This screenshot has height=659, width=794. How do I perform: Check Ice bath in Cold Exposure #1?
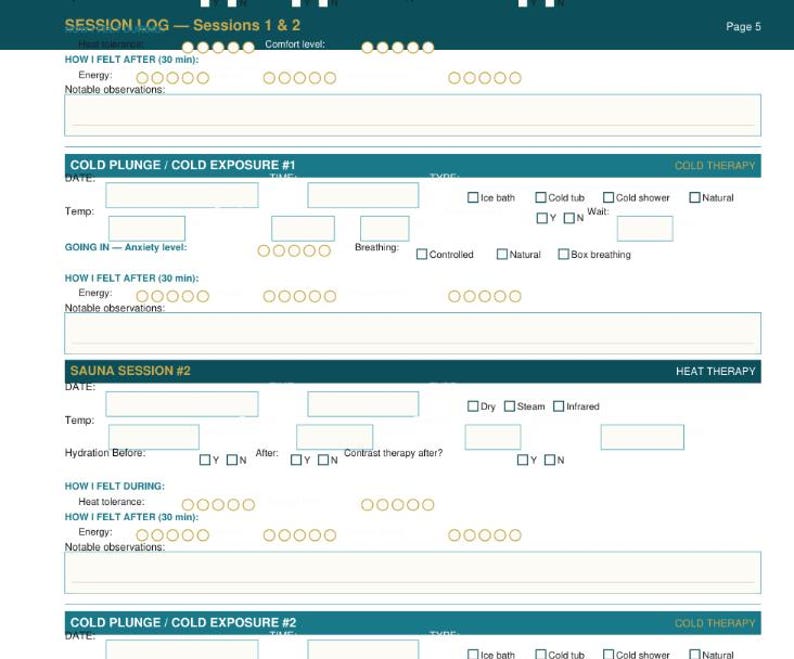pos(472,198)
